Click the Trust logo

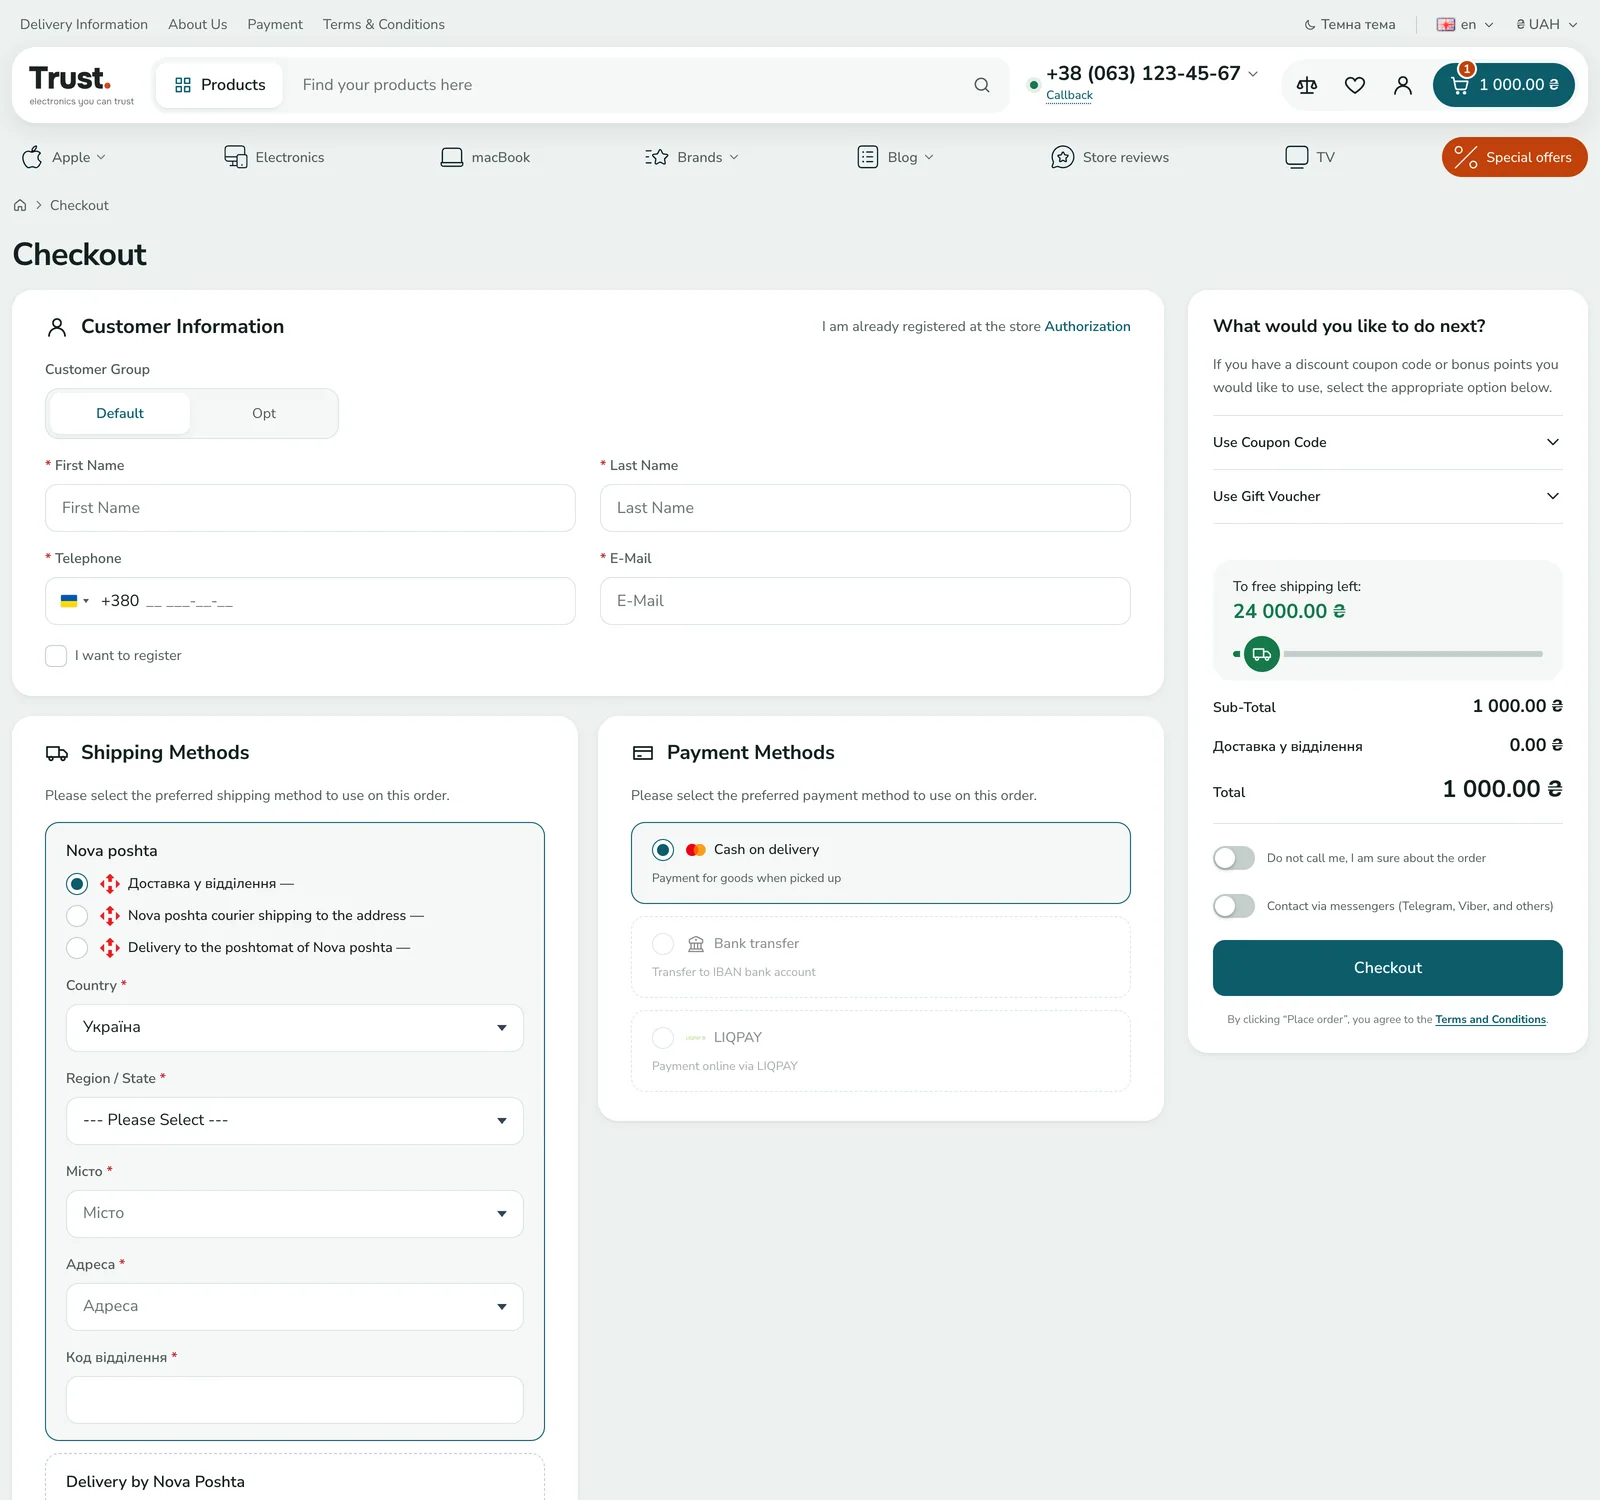[81, 85]
